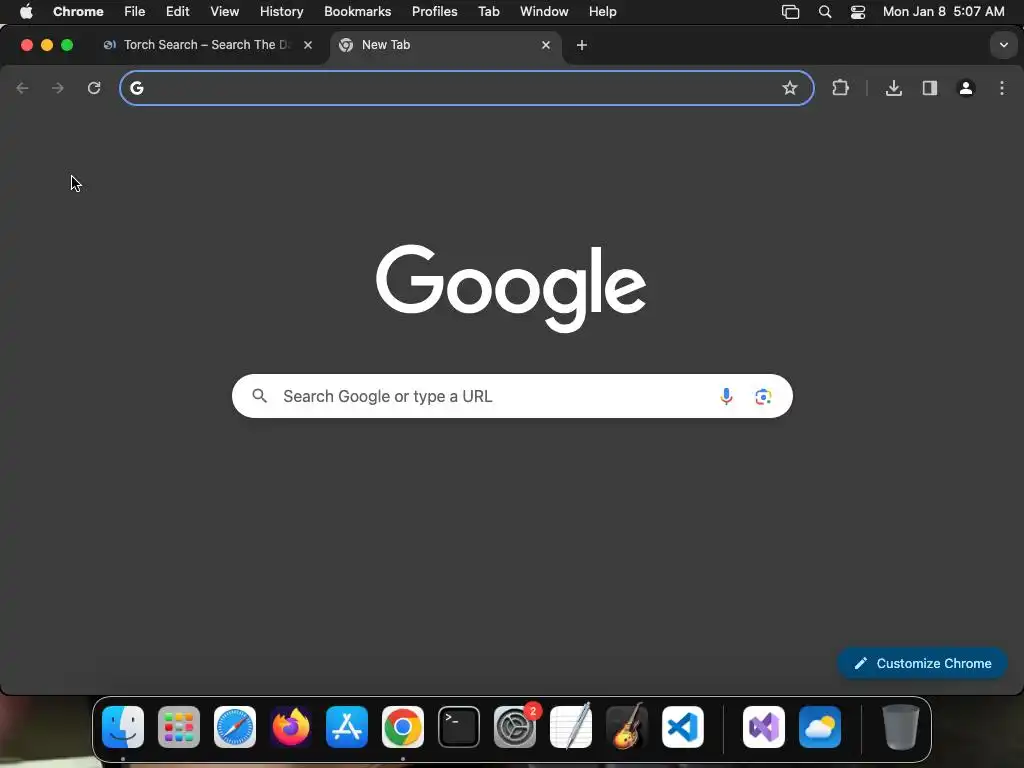Click inside the address bar
The width and height of the screenshot is (1024, 768).
pos(466,88)
